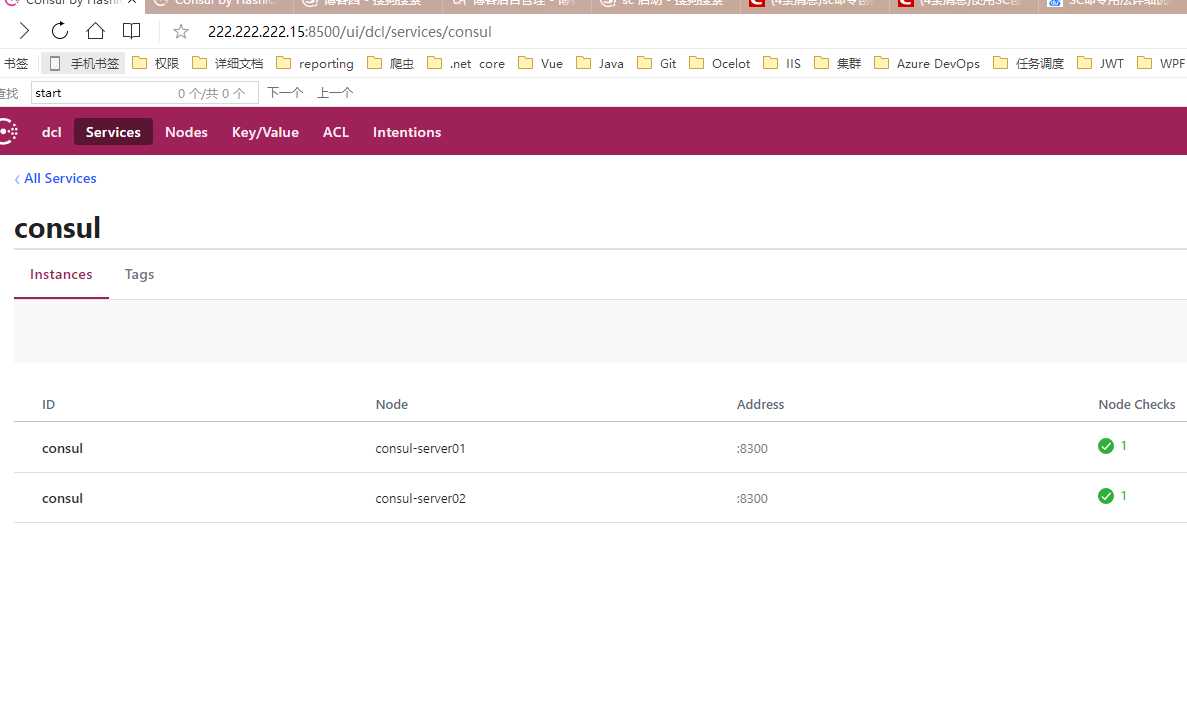The image size is (1187, 728).
Task: Switch to the Instances tab
Action: point(61,275)
